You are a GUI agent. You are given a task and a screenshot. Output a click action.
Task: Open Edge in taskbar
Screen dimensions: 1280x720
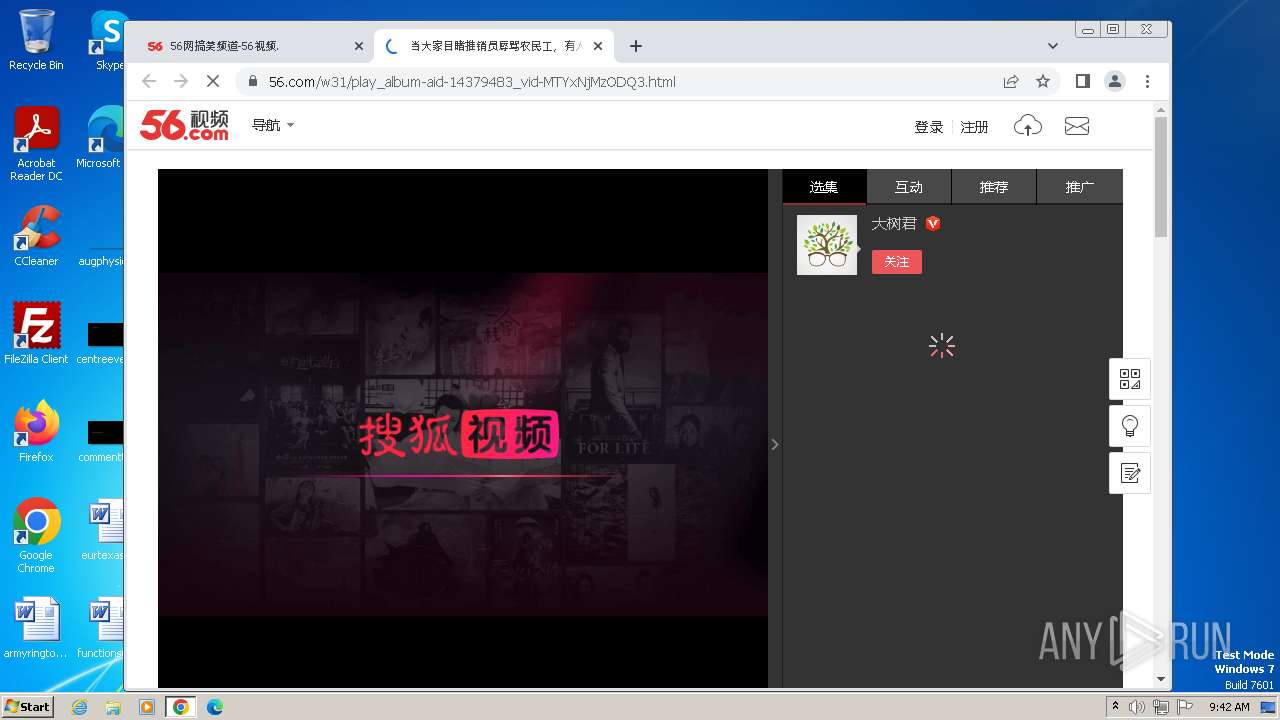pyautogui.click(x=215, y=707)
